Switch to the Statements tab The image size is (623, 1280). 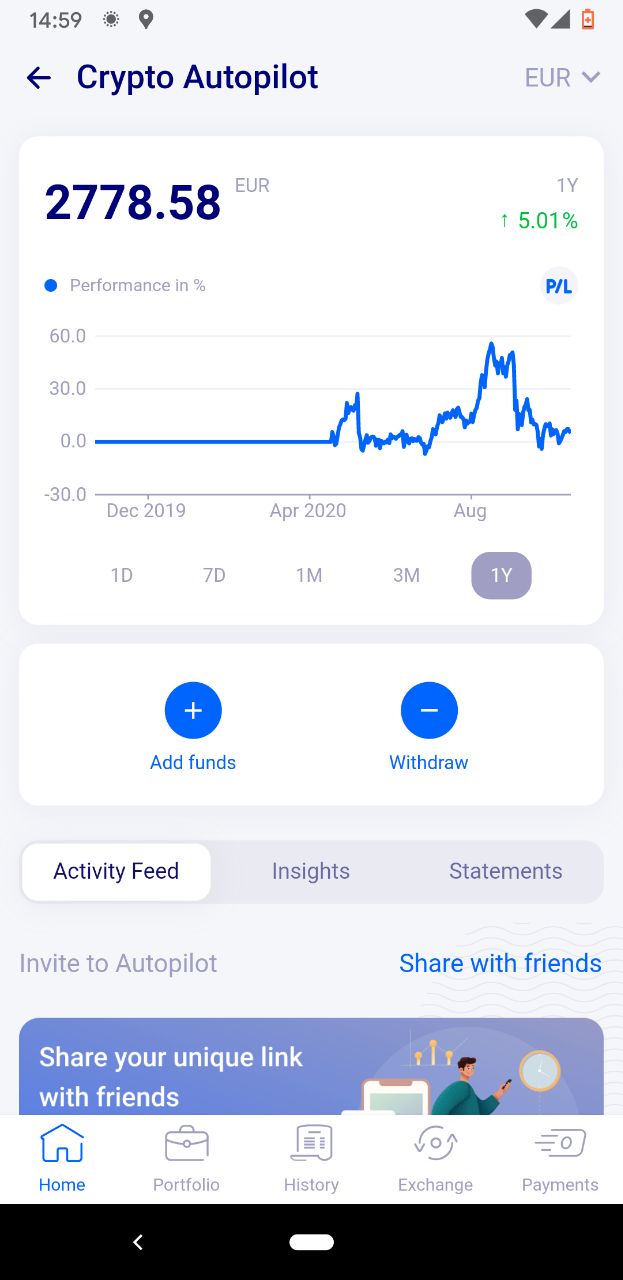[506, 871]
